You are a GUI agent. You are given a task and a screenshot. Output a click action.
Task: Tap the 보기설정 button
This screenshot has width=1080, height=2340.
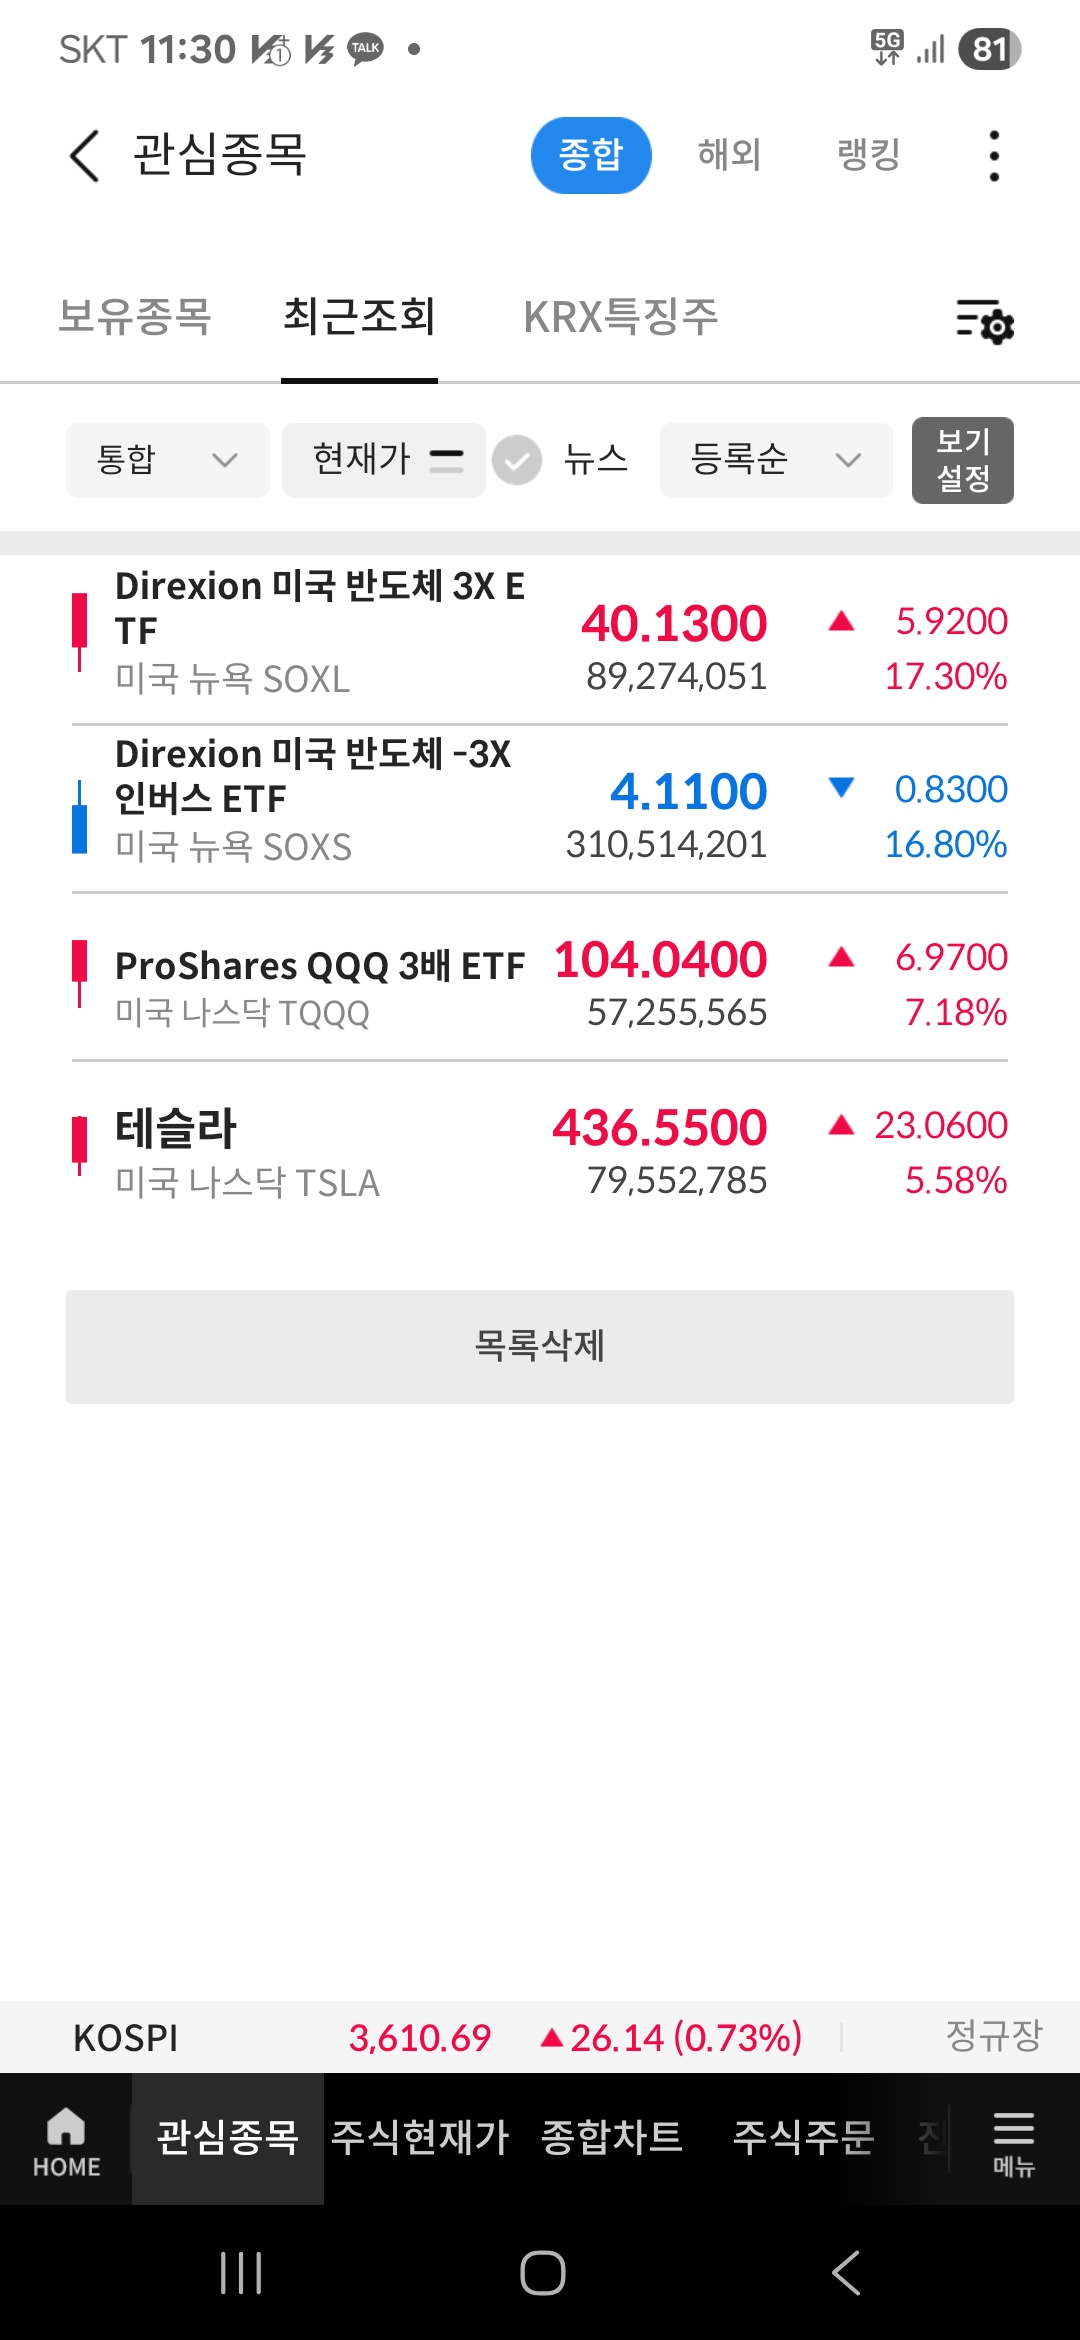tap(962, 460)
